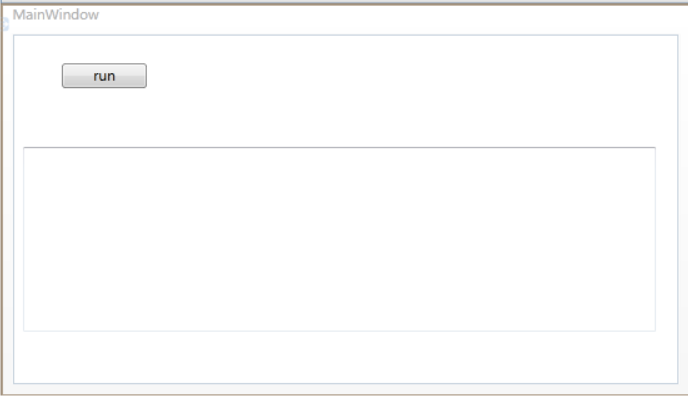
Task: Place cursor inside the empty output area
Action: click(339, 239)
